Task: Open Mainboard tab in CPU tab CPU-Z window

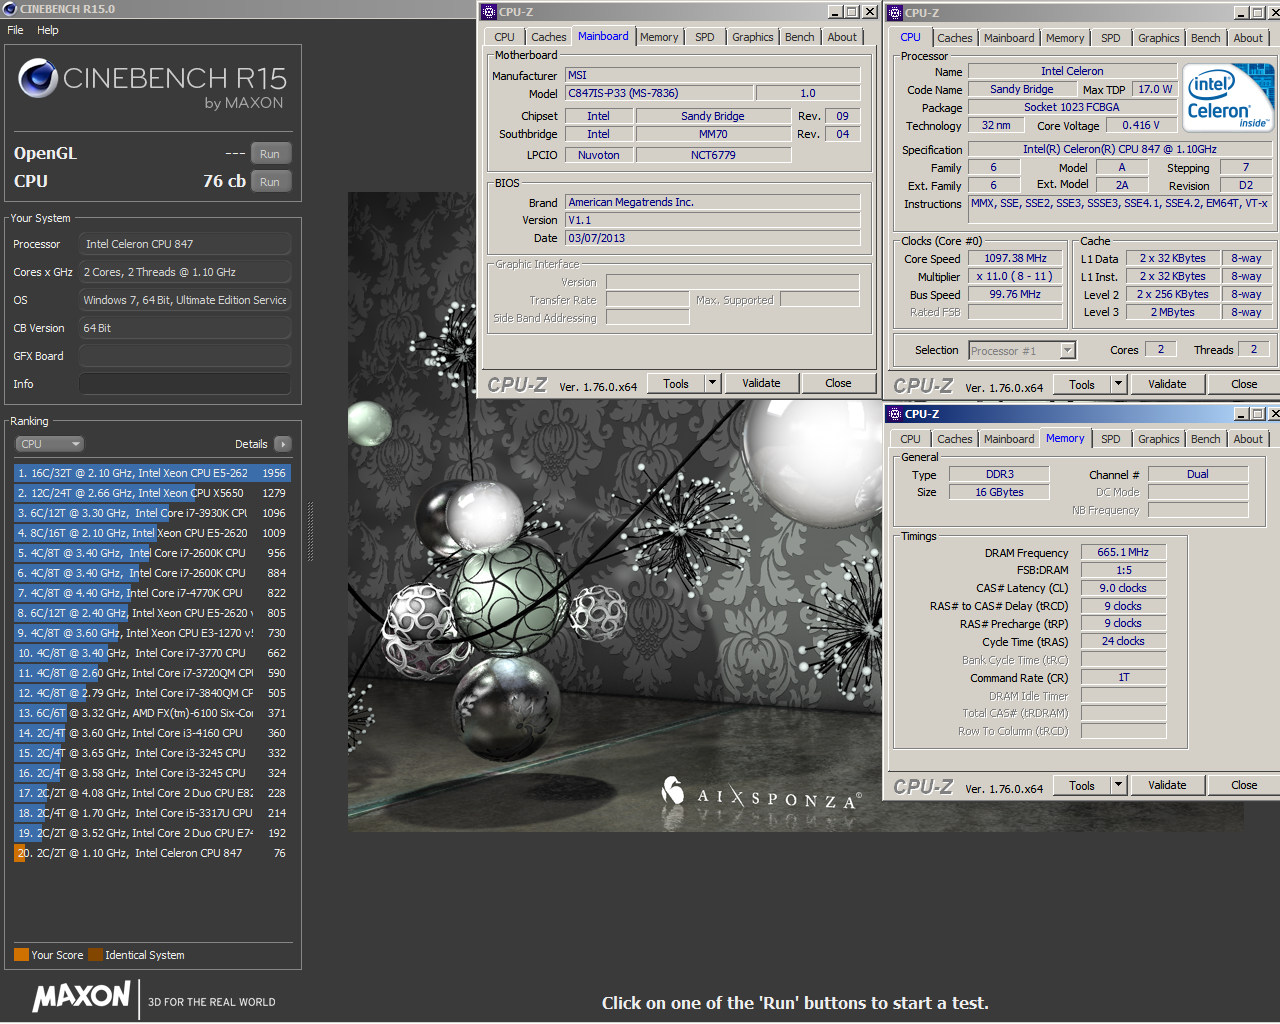Action: [1009, 38]
